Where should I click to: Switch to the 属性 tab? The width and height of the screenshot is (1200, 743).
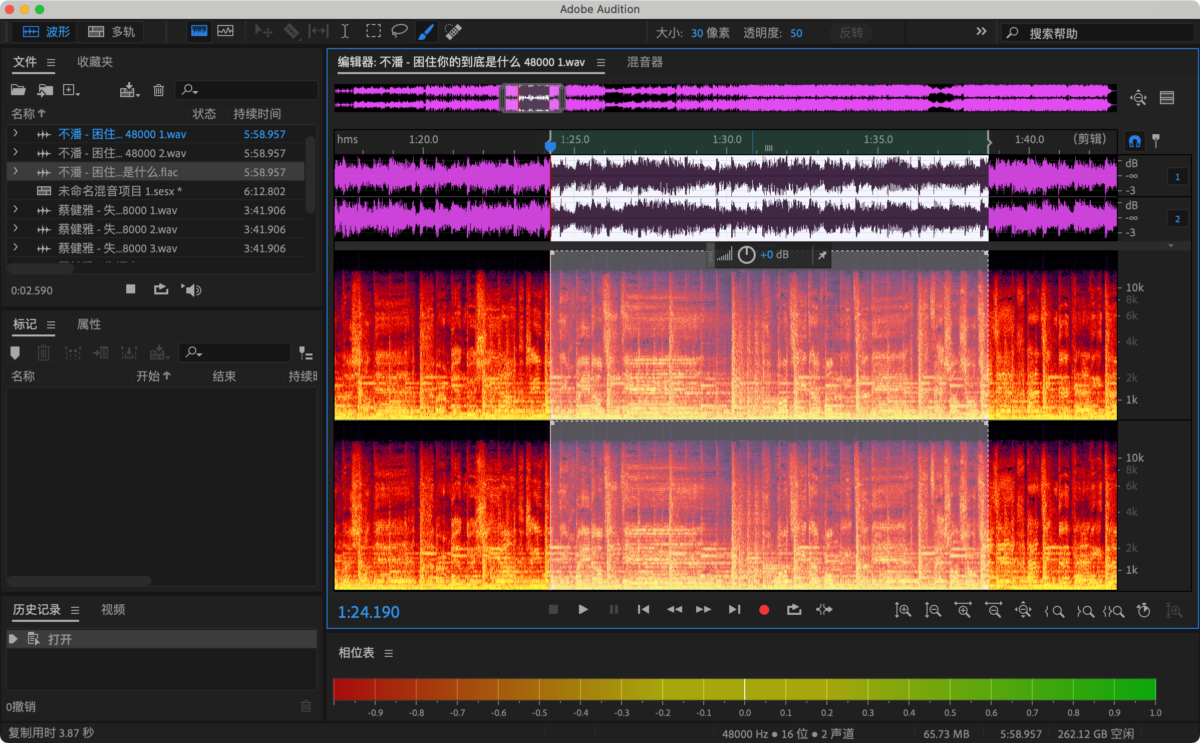tap(89, 324)
